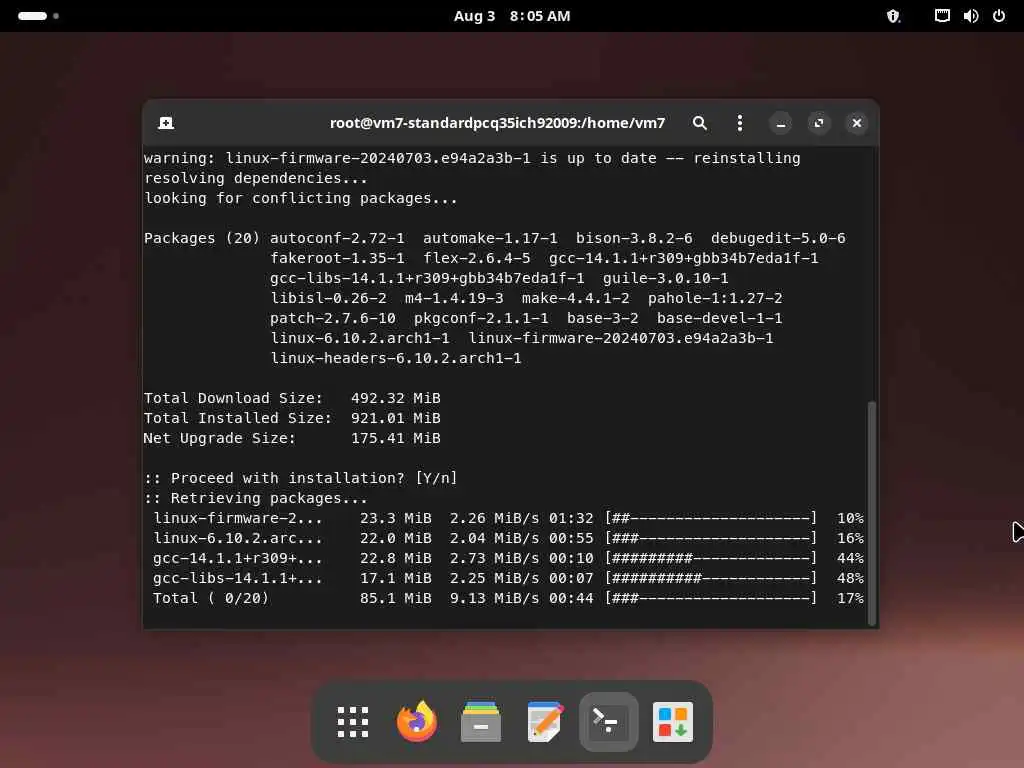
Task: Click the terminal scrollbar handle
Action: click(x=871, y=513)
